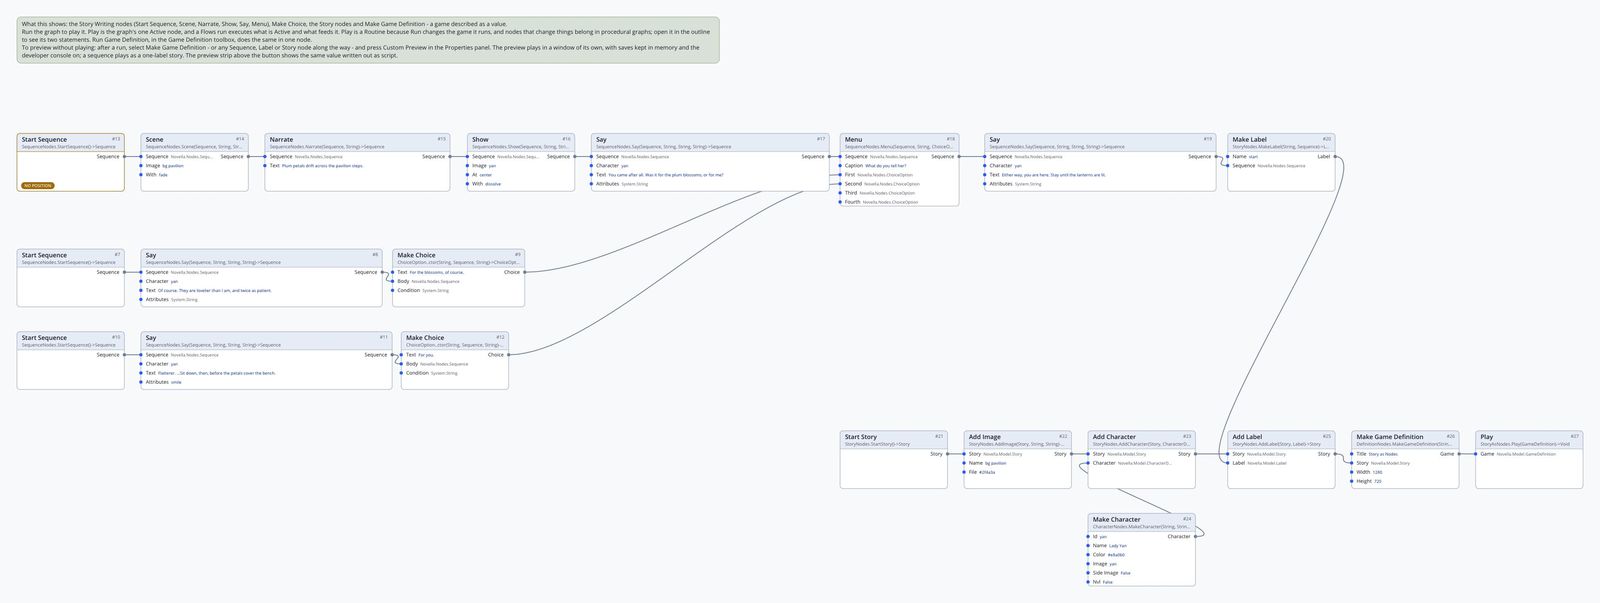This screenshot has width=1600, height=603.
Task: Edit Make Label's Name value 'start'
Action: pos(1253,157)
